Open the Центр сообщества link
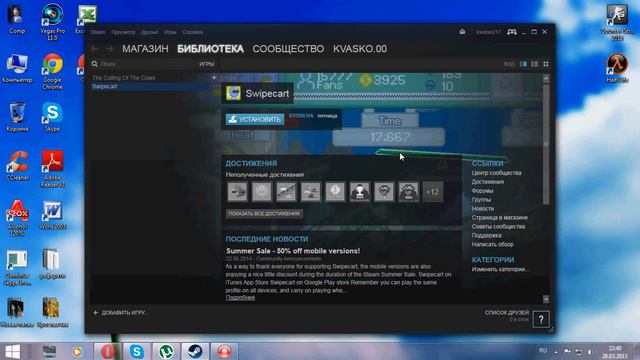Image resolution: width=640 pixels, height=360 pixels. [x=496, y=173]
